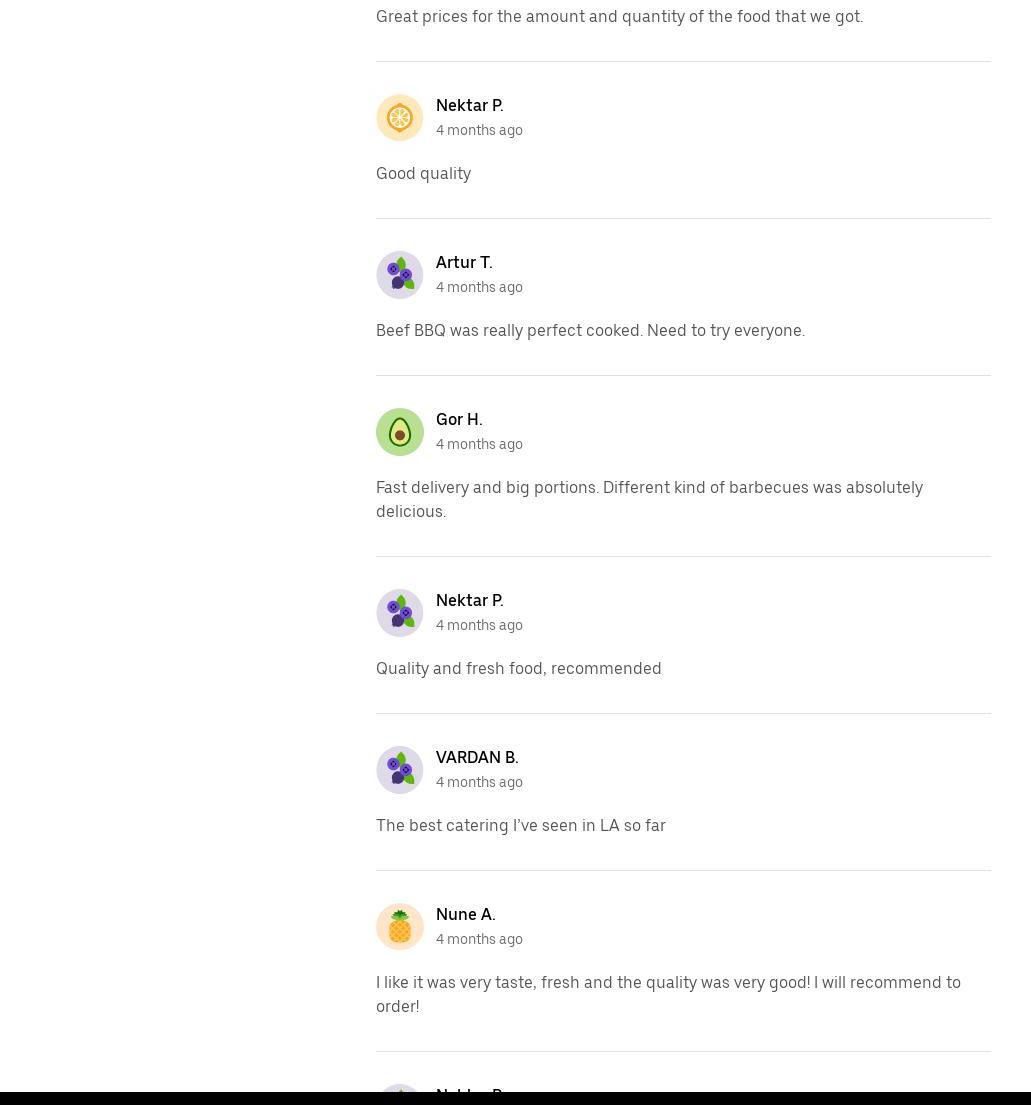
Task: Open Gor H.'s reviewer name
Action: point(459,419)
